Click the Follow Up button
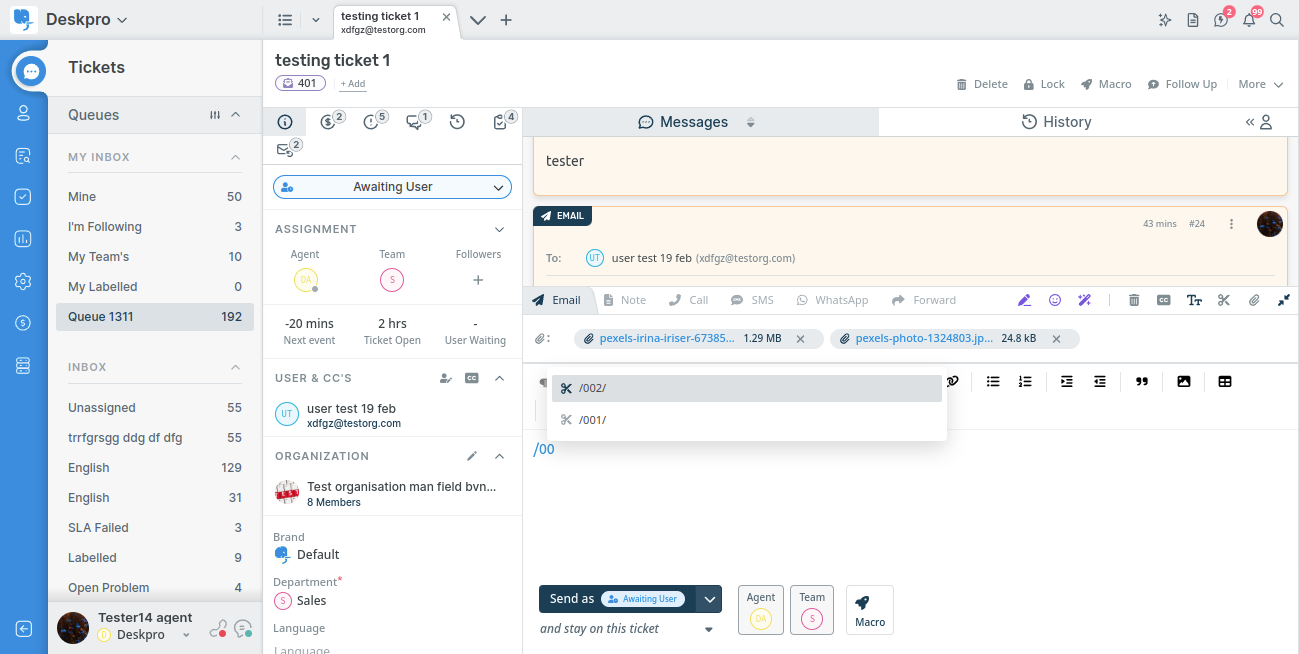The image size is (1299, 654). point(1181,84)
